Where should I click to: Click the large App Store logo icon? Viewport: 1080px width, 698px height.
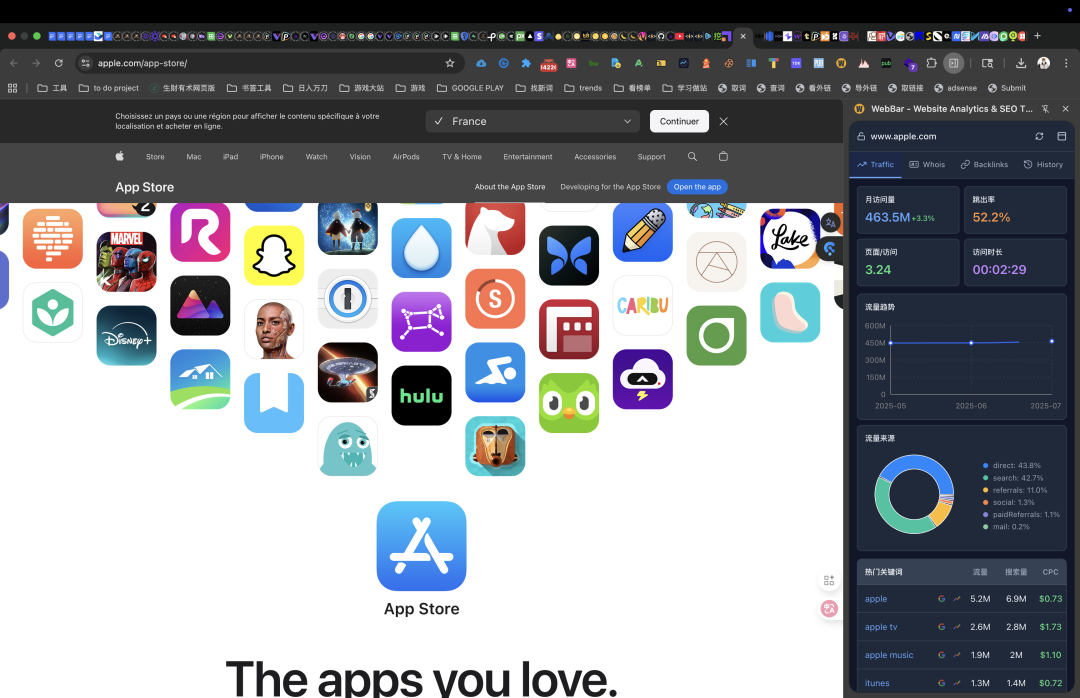click(x=422, y=546)
